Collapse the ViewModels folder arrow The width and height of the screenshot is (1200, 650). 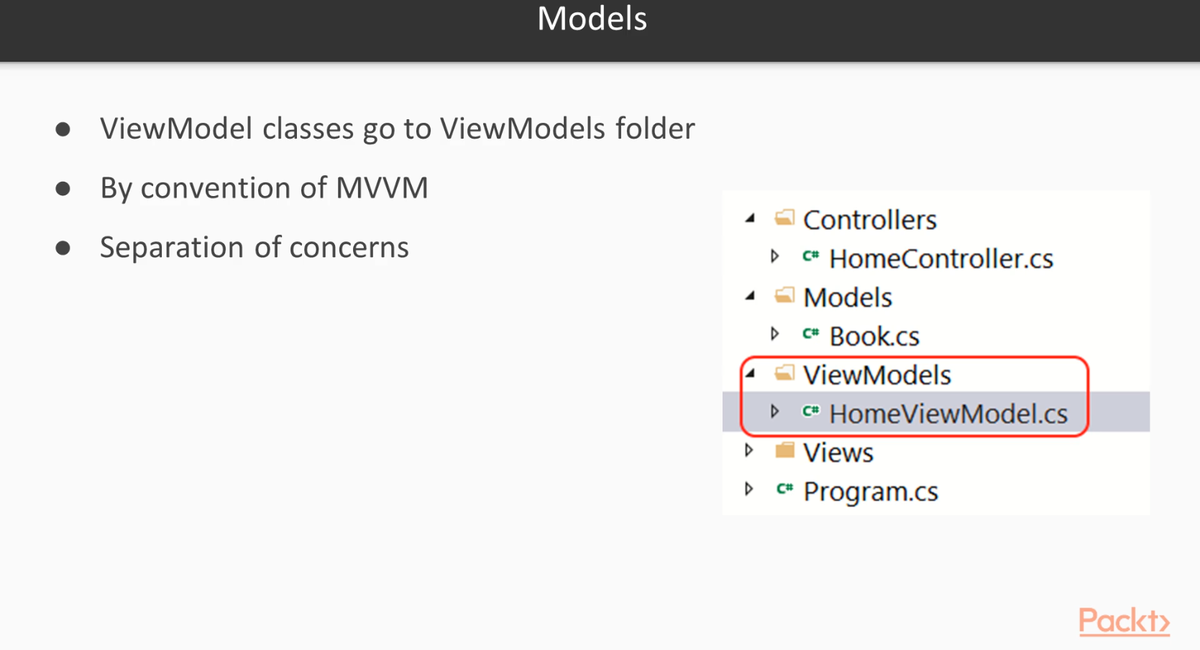click(x=751, y=376)
